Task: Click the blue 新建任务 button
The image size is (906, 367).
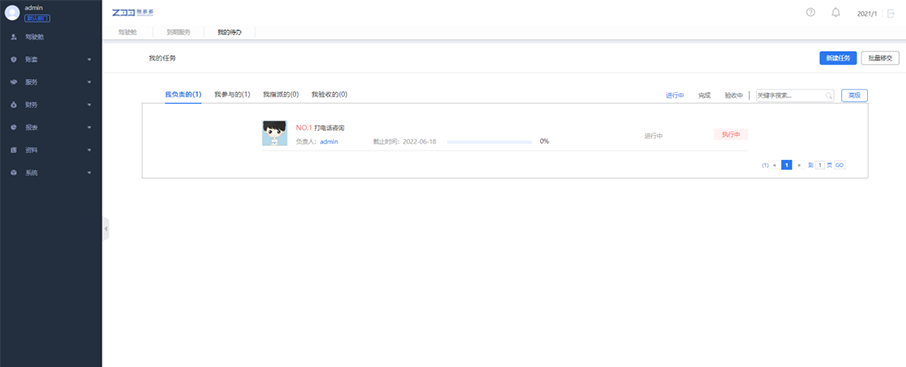Action: pos(838,58)
